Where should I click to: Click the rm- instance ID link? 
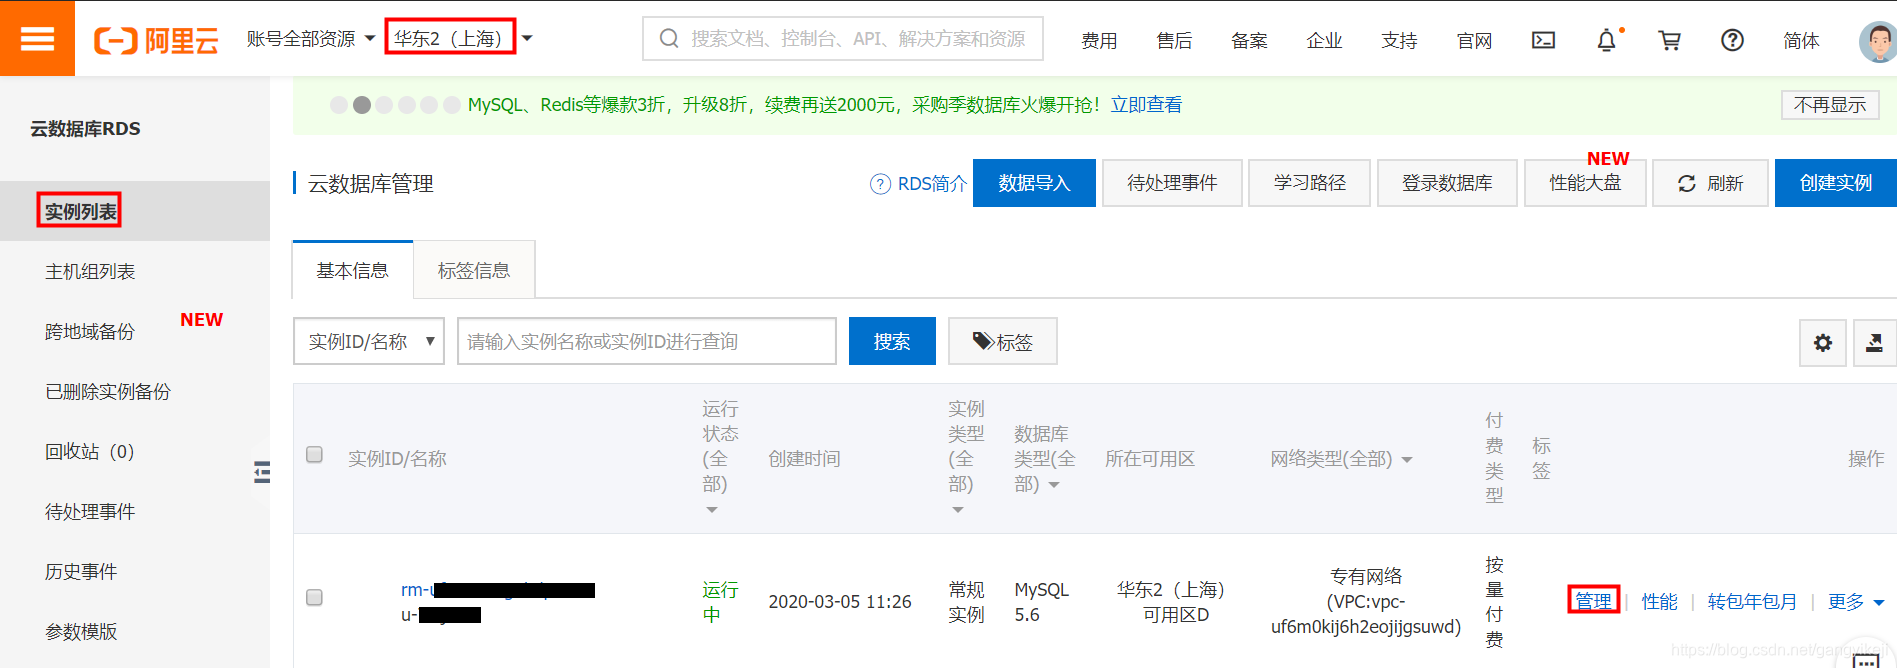(497, 590)
